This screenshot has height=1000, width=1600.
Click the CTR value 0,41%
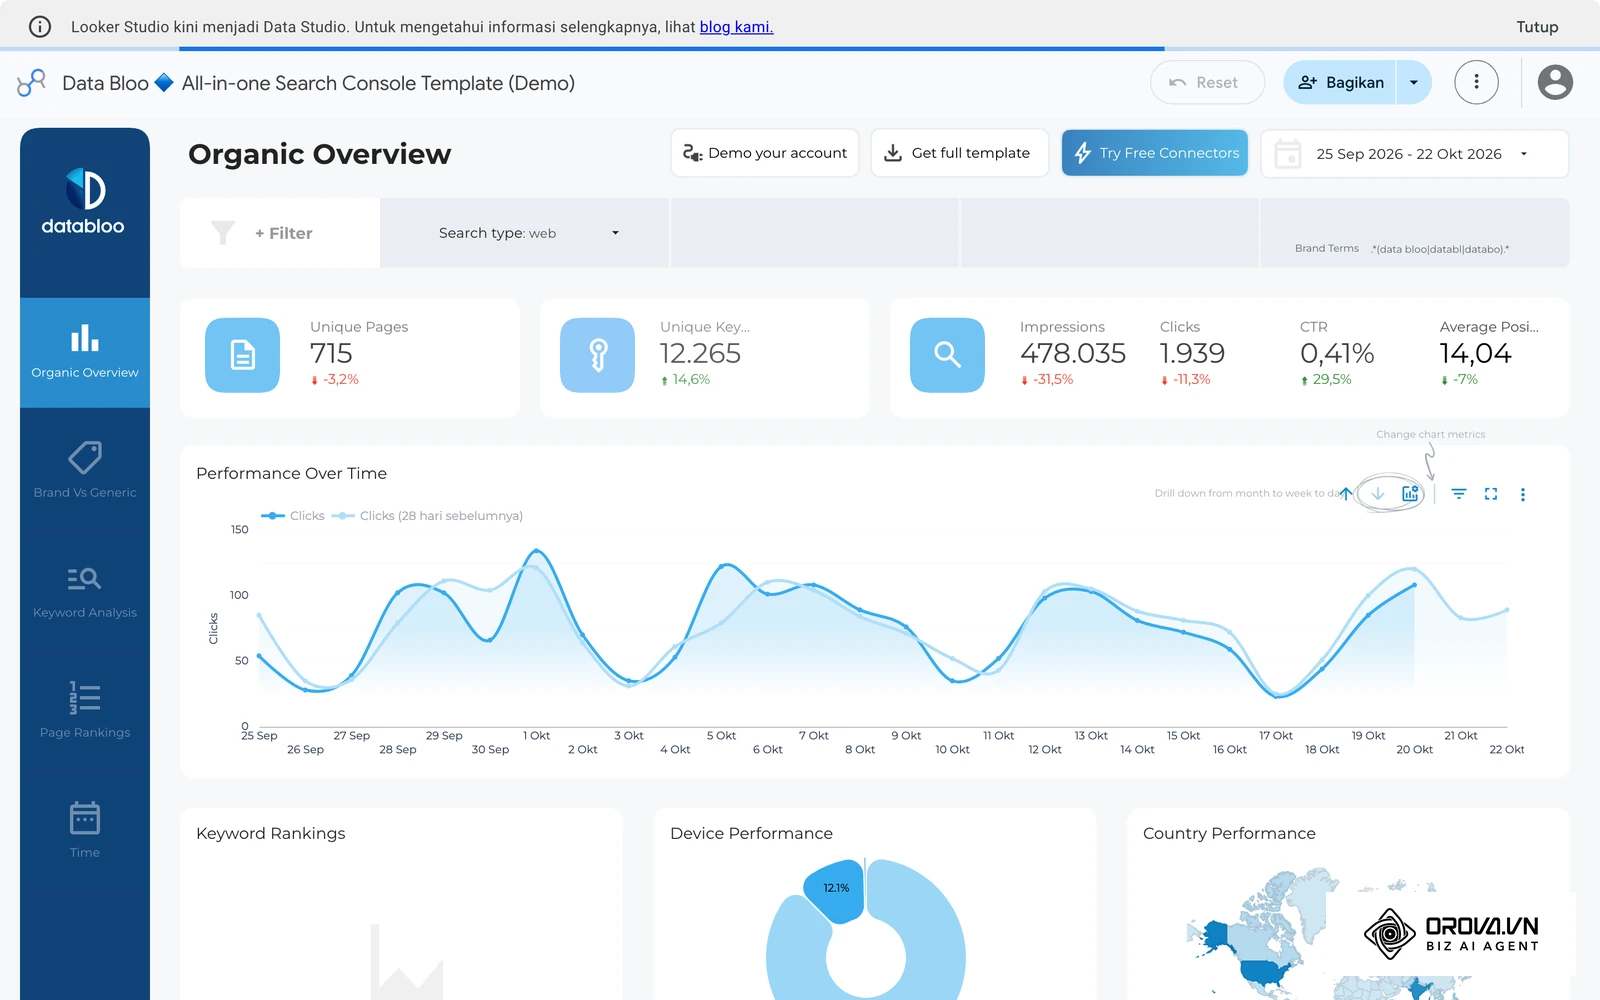tap(1337, 353)
